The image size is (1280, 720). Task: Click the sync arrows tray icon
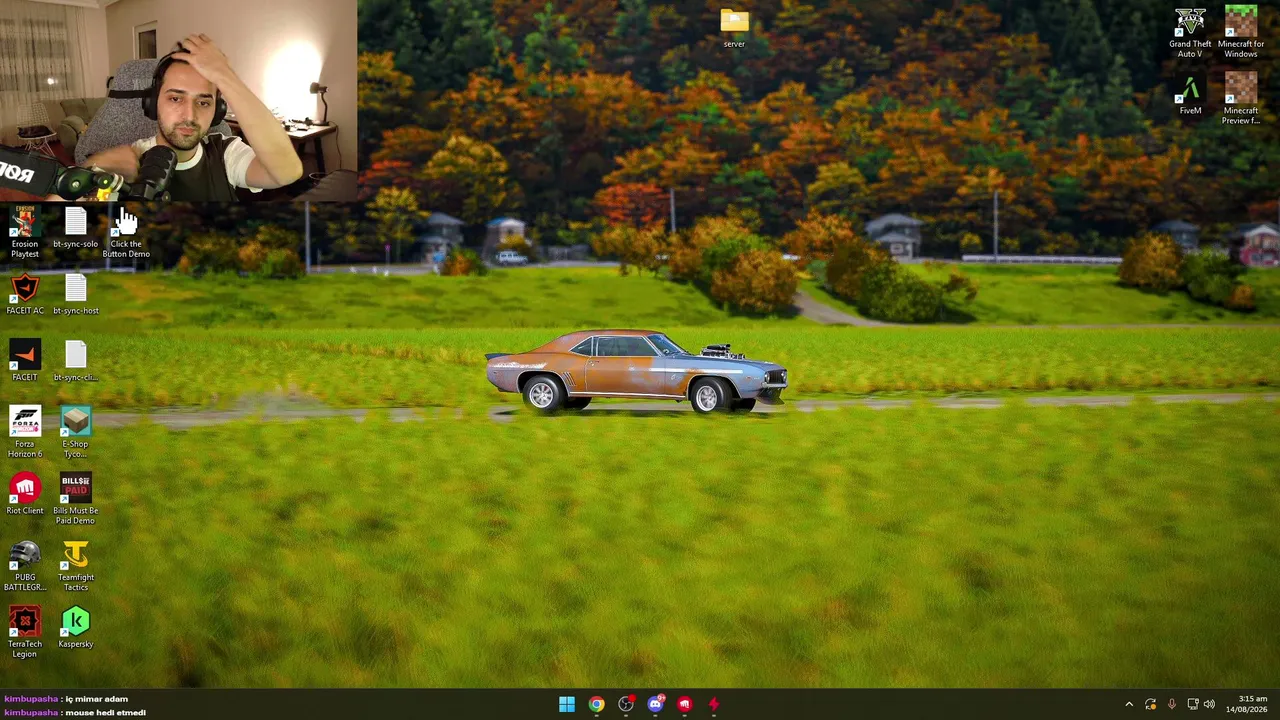1151,705
